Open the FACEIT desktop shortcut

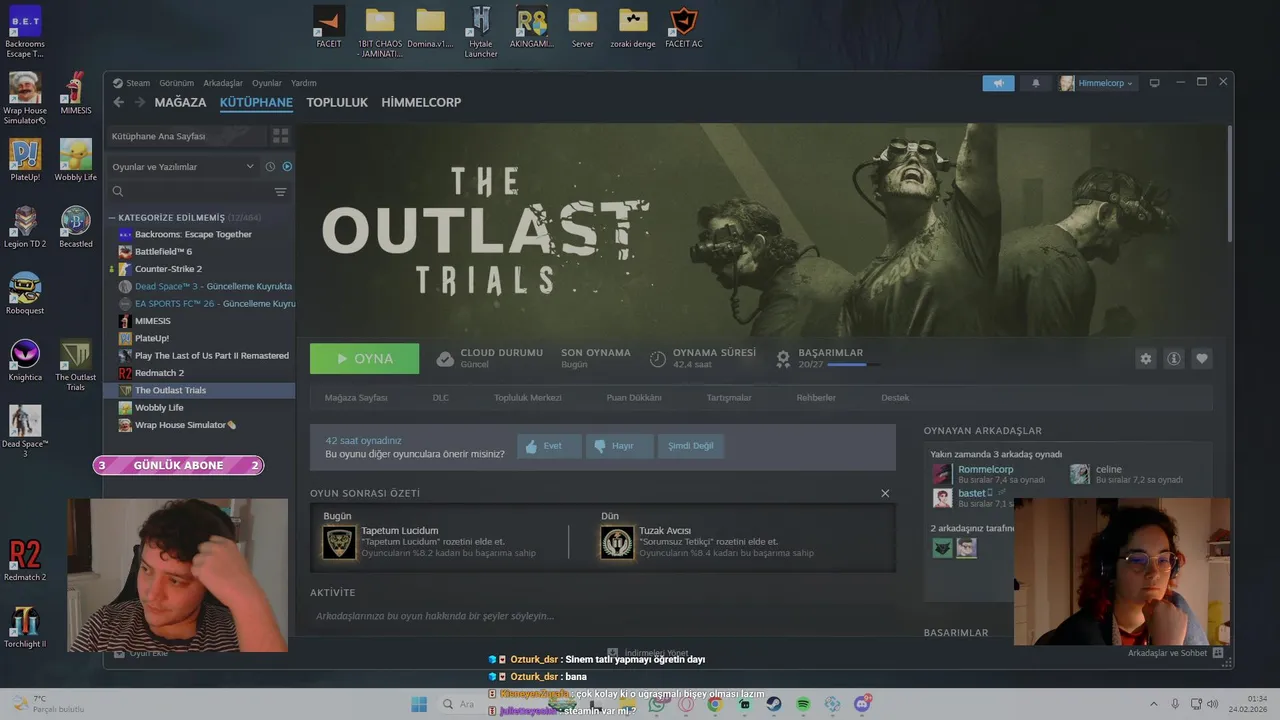(329, 27)
